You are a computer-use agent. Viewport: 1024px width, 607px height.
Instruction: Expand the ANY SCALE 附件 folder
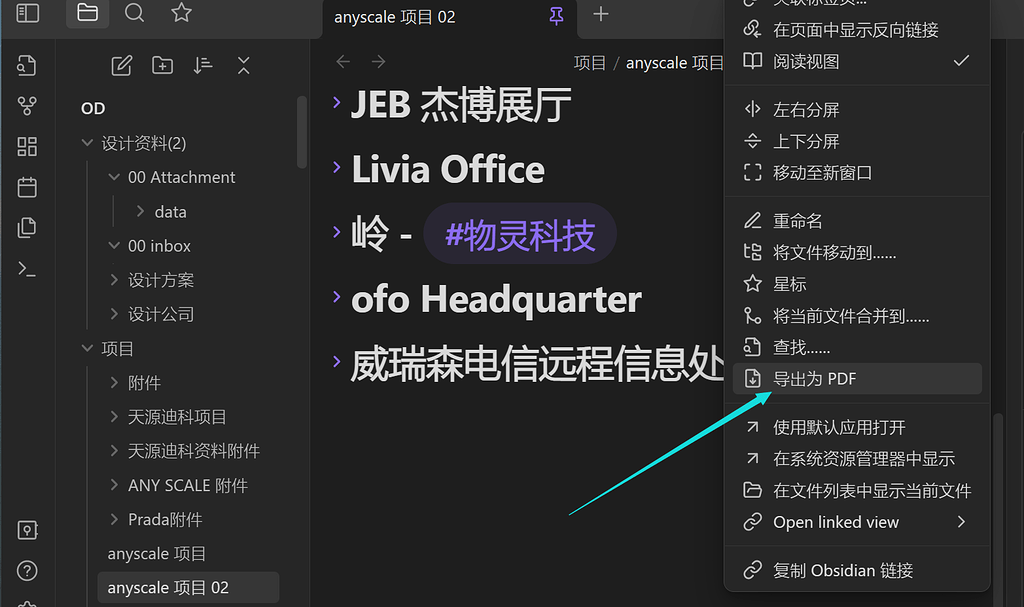pos(114,485)
